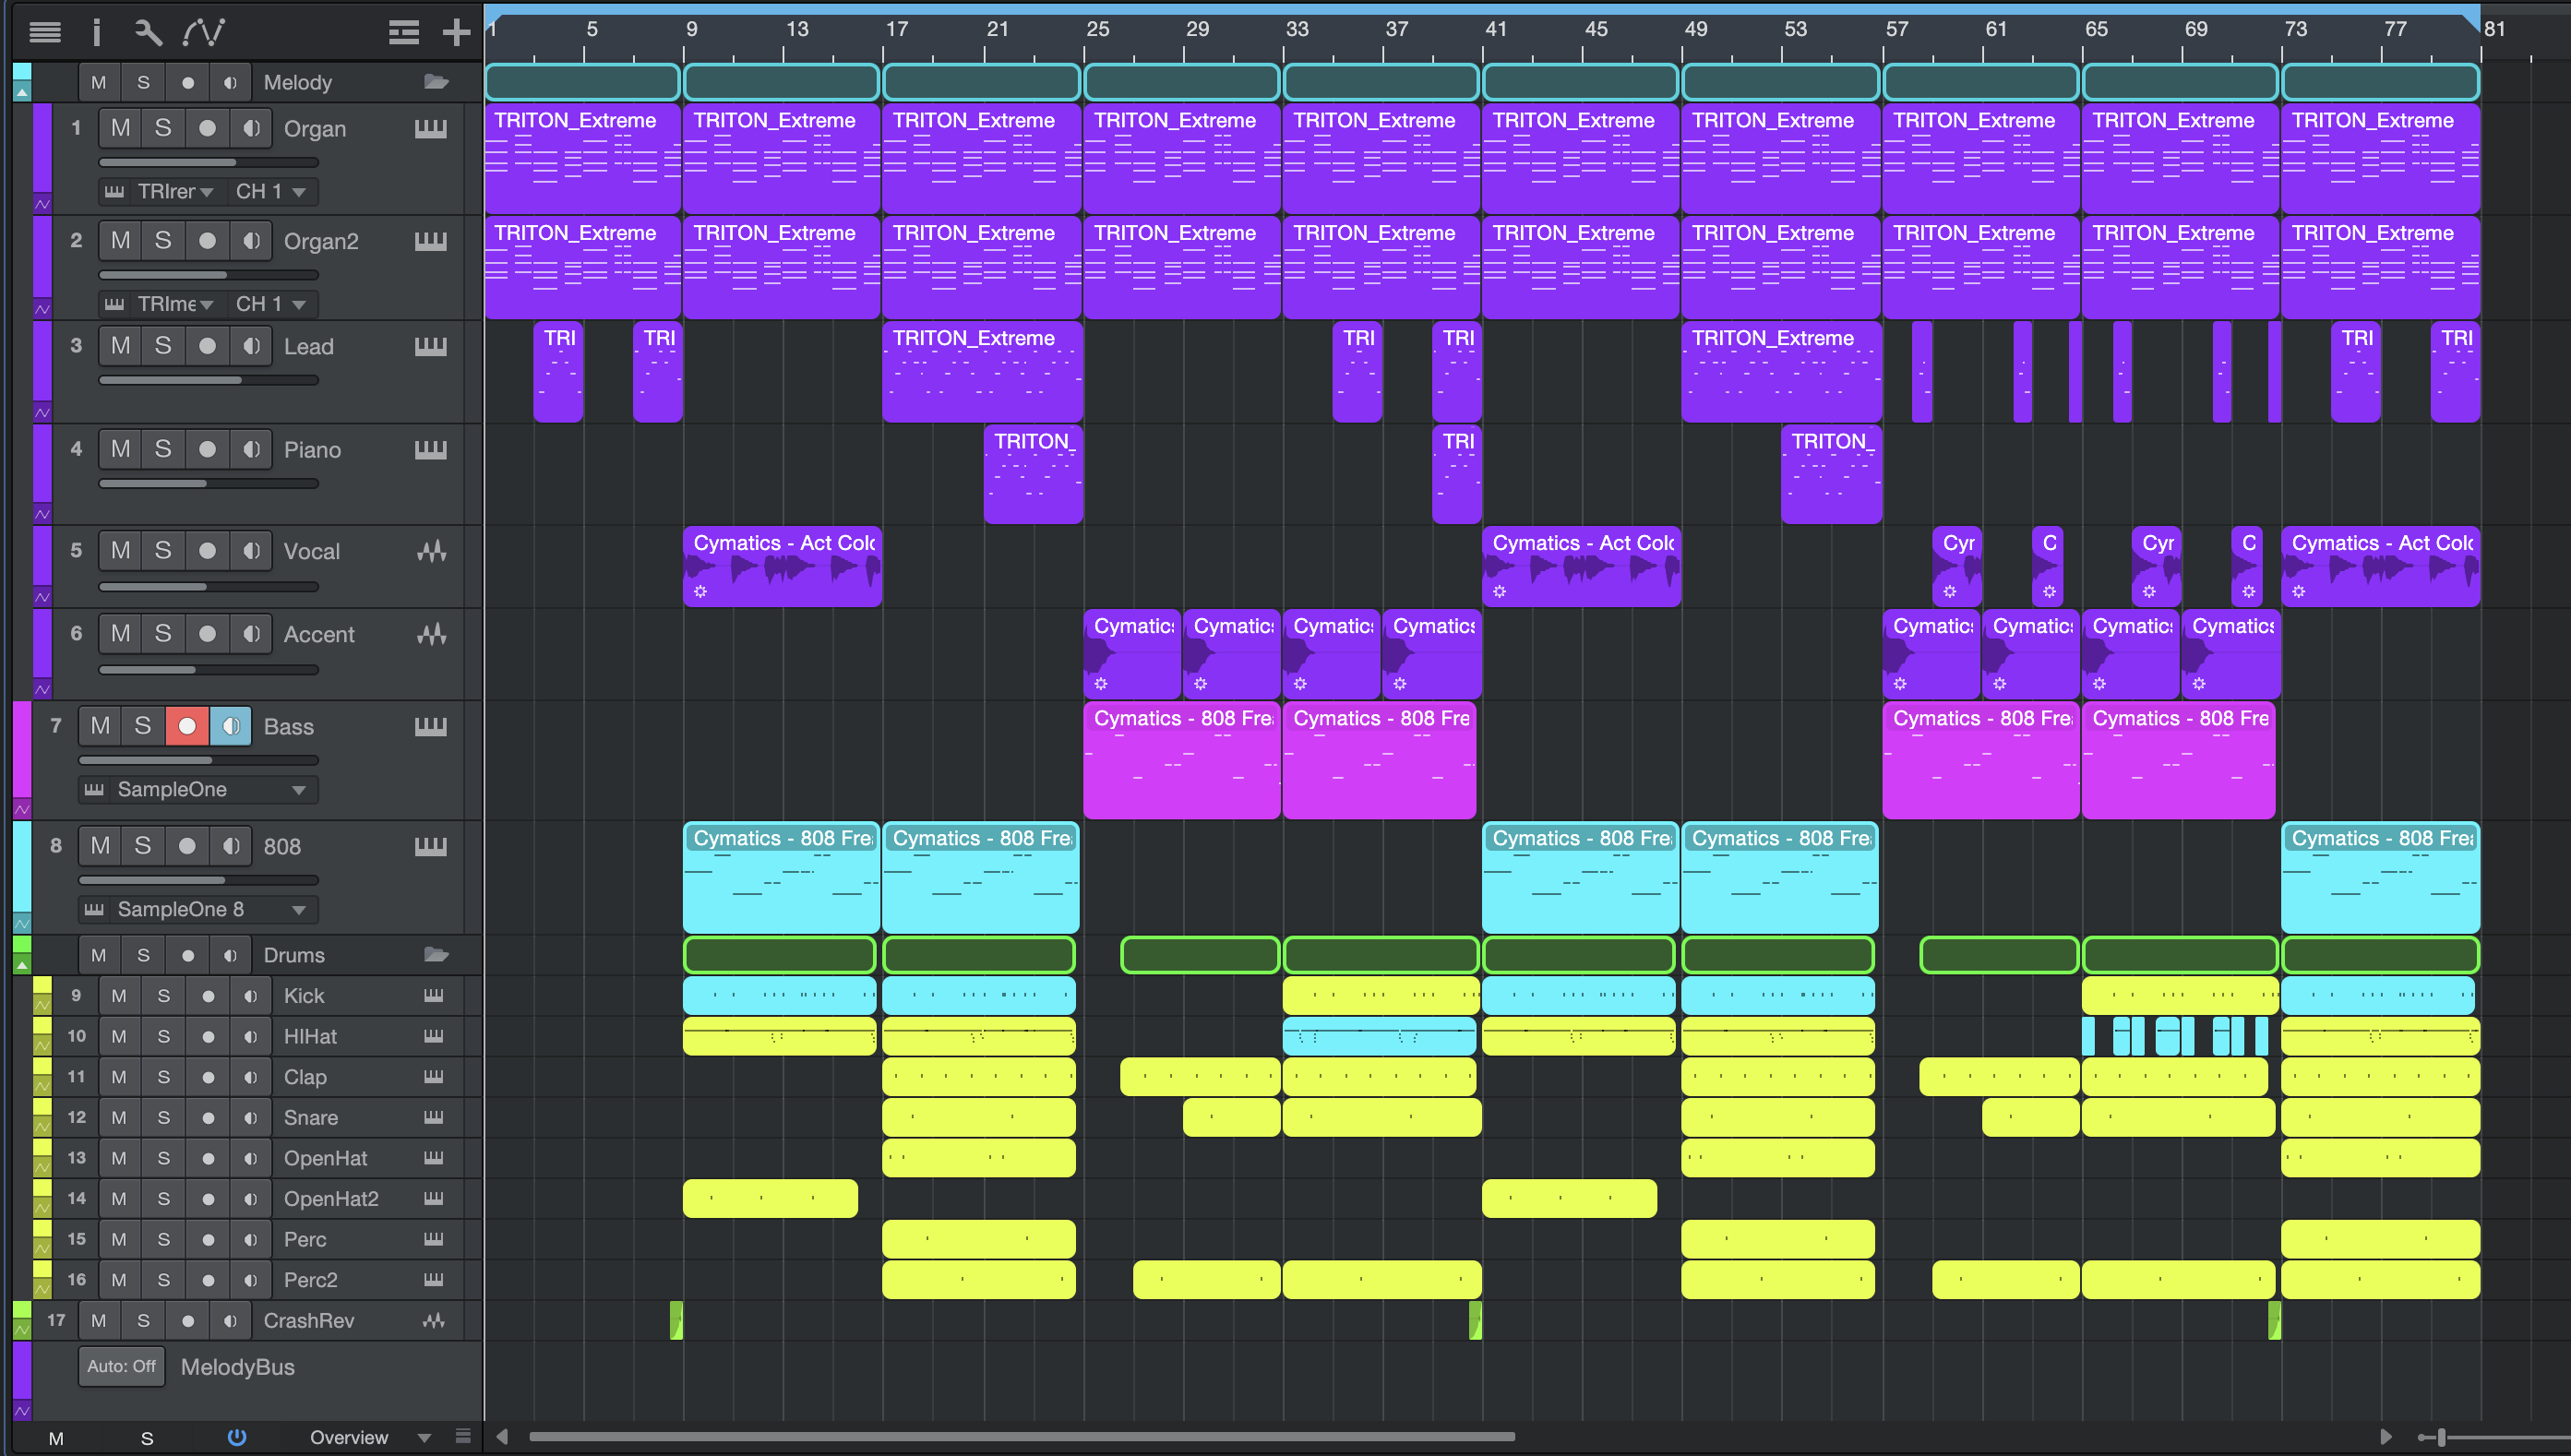The height and width of the screenshot is (1456, 2571).
Task: Open the global tracks list icon
Action: (x=403, y=32)
